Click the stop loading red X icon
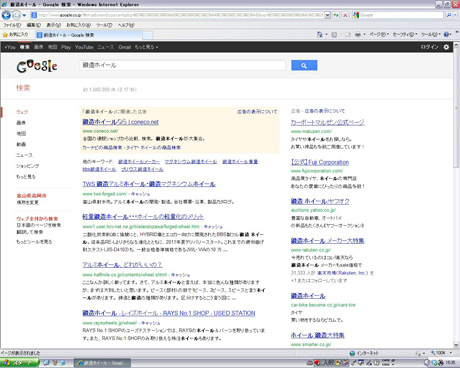The image size is (460, 368). 345,15
